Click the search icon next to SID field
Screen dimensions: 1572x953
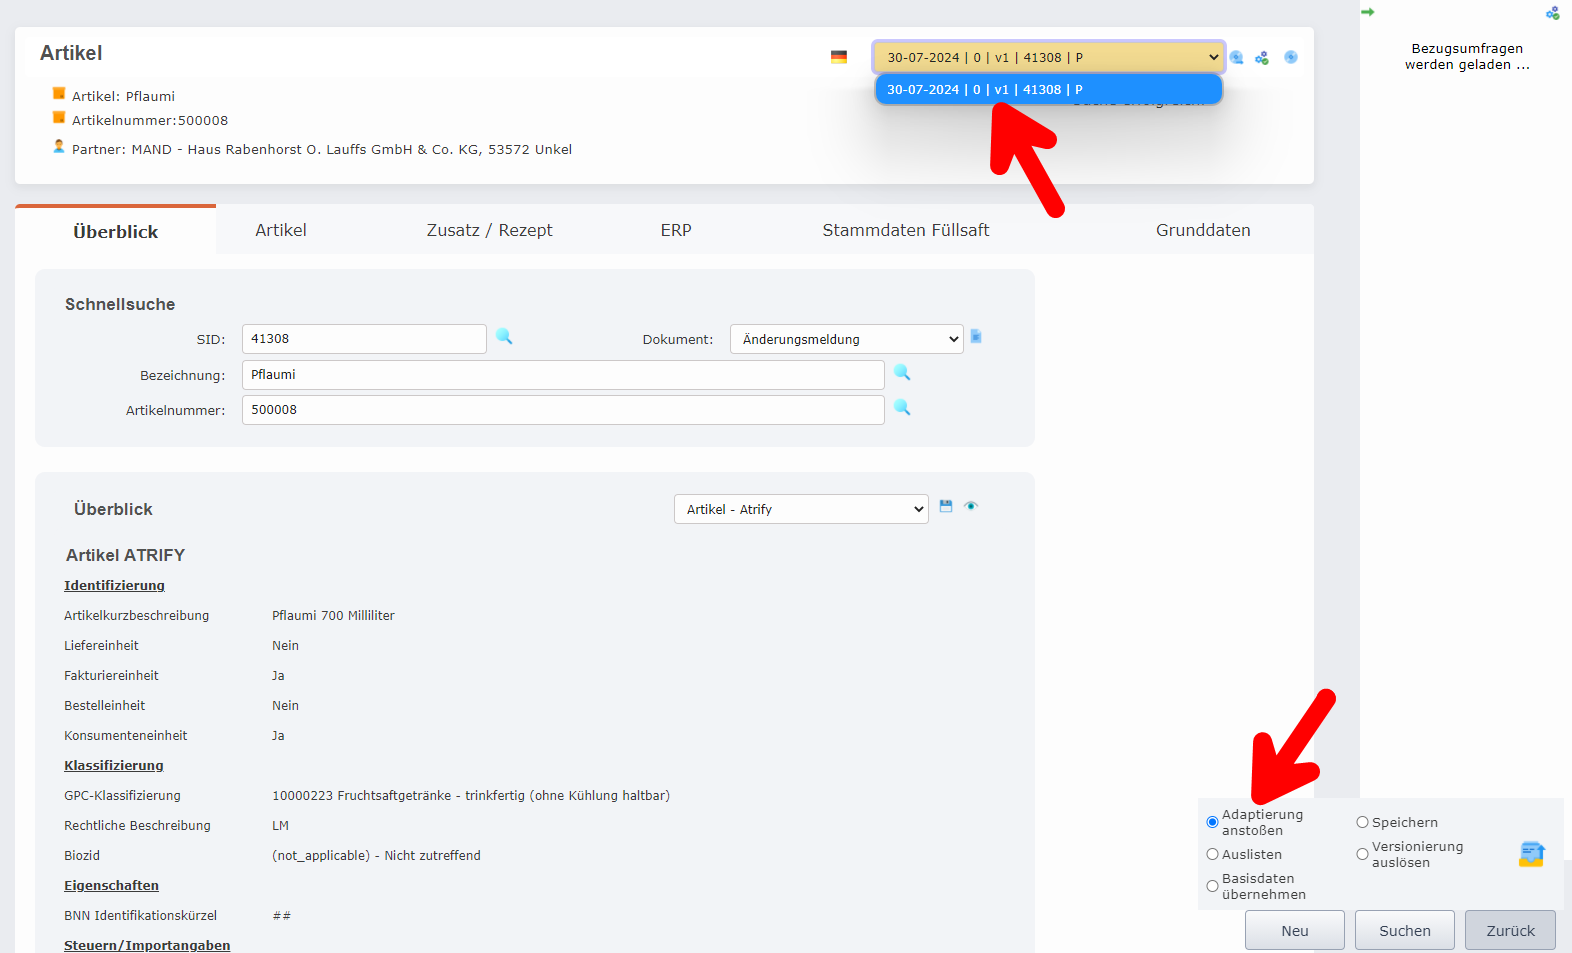click(x=504, y=337)
